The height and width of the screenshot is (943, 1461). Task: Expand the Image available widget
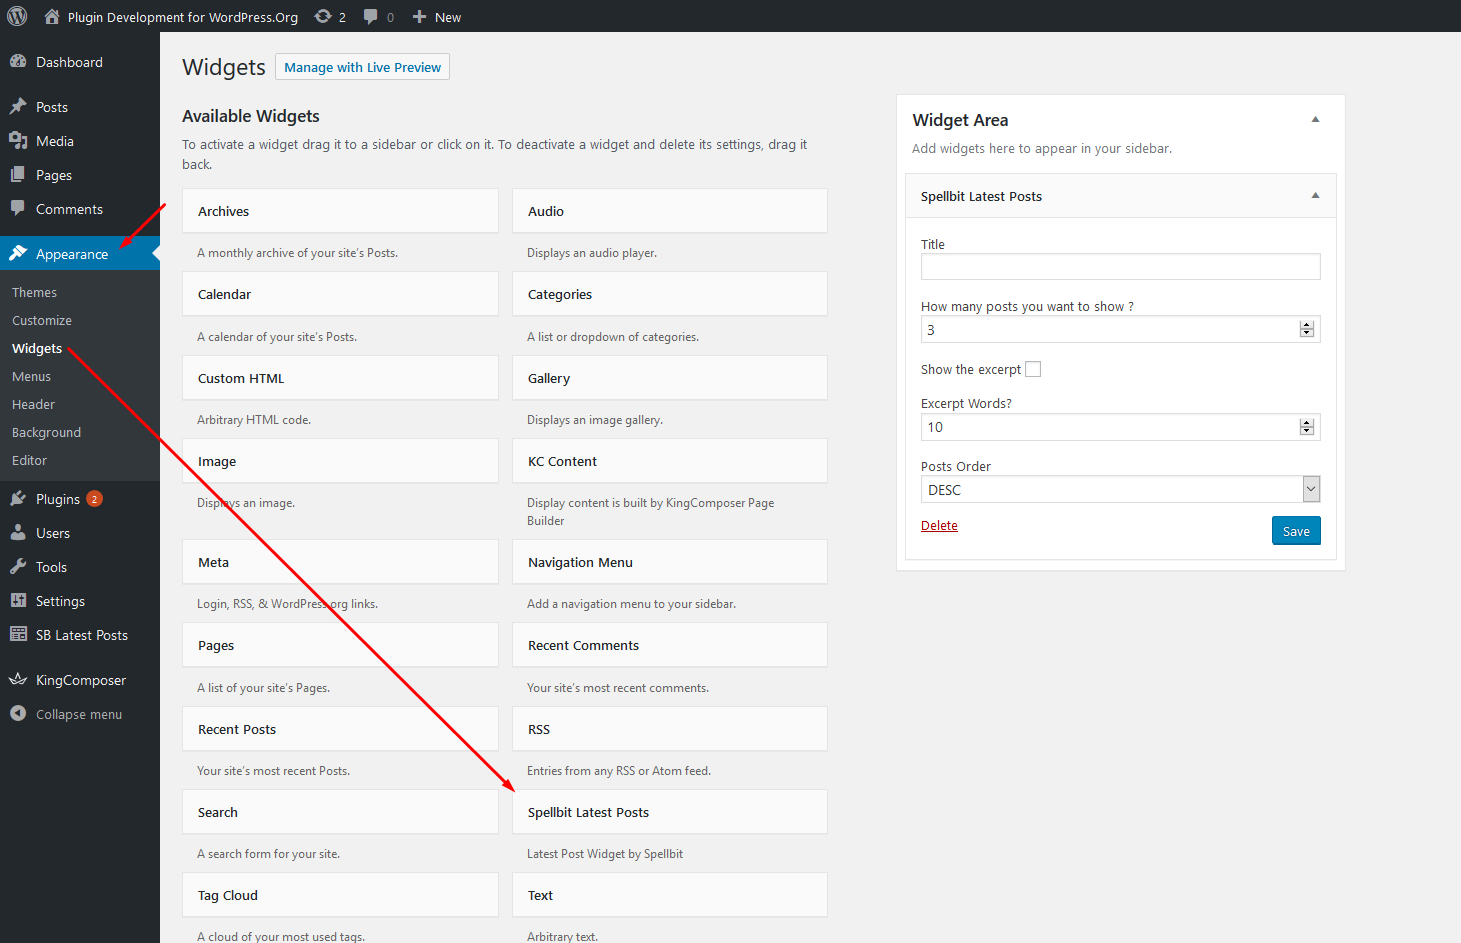coord(340,461)
